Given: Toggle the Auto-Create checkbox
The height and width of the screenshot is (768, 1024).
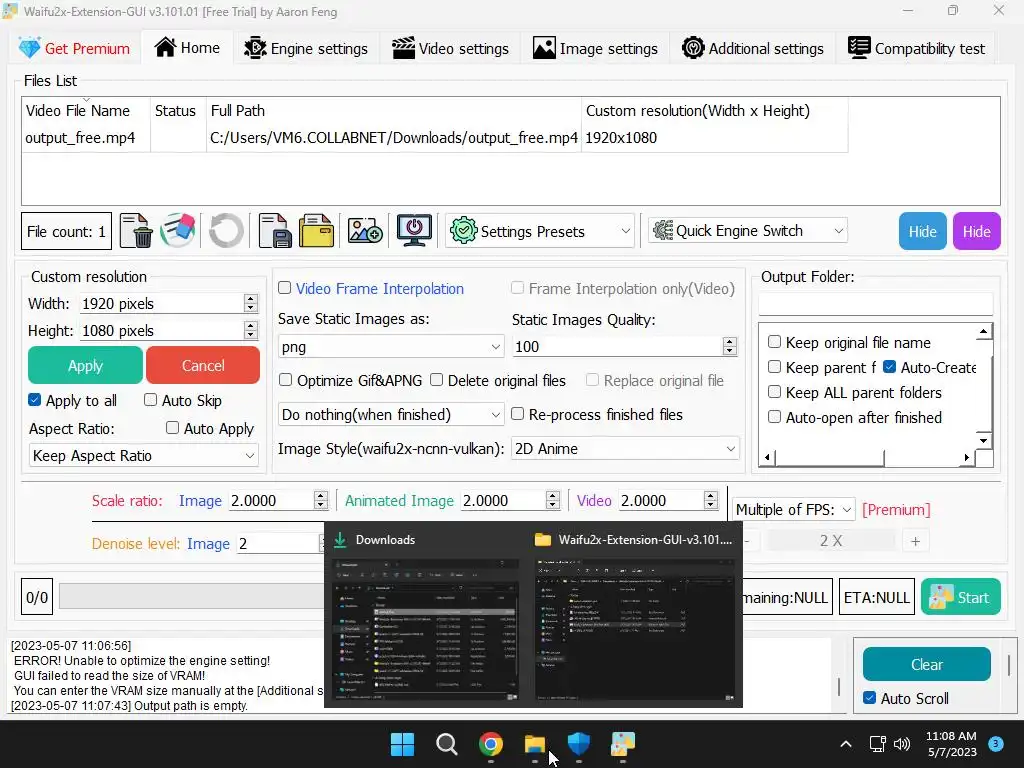Looking at the screenshot, I should pyautogui.click(x=889, y=367).
